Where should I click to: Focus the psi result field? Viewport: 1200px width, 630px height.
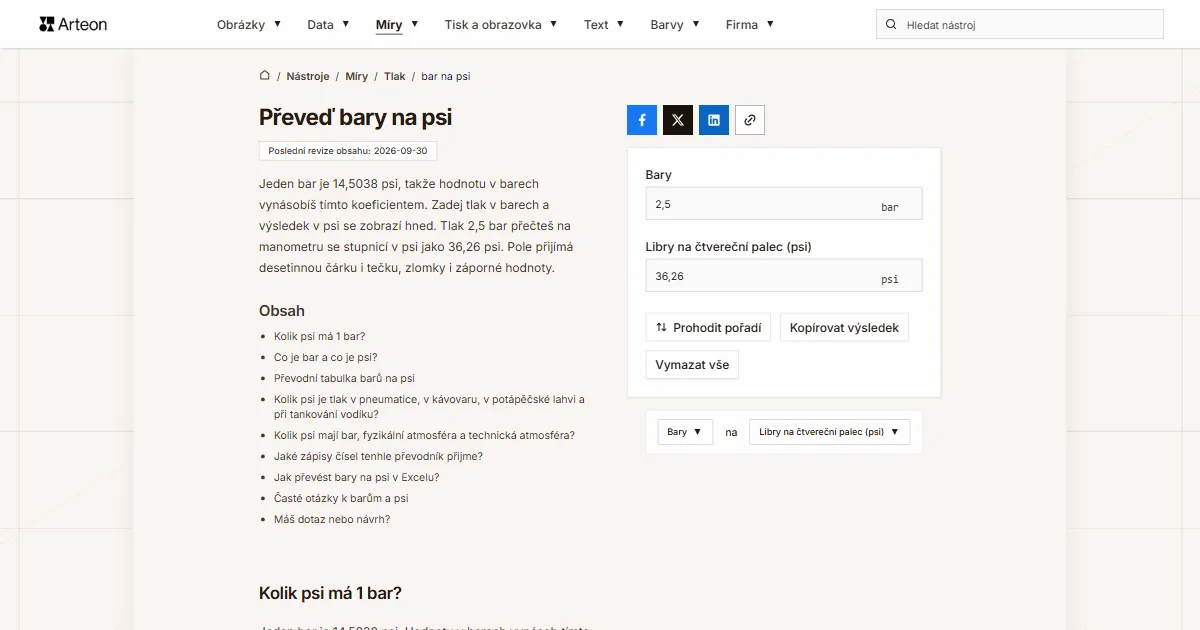(784, 276)
